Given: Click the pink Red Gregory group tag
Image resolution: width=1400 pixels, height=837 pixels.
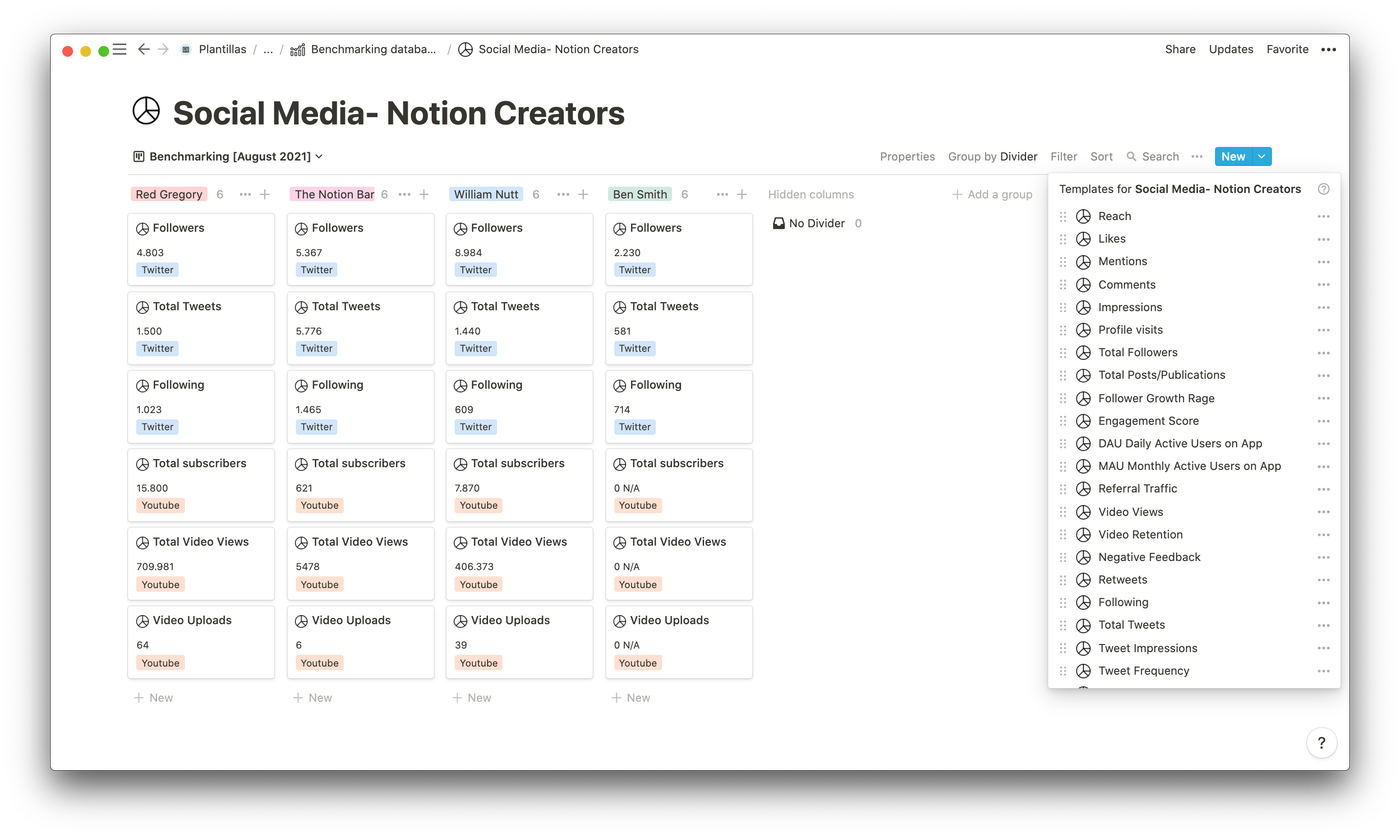Looking at the screenshot, I should point(169,194).
